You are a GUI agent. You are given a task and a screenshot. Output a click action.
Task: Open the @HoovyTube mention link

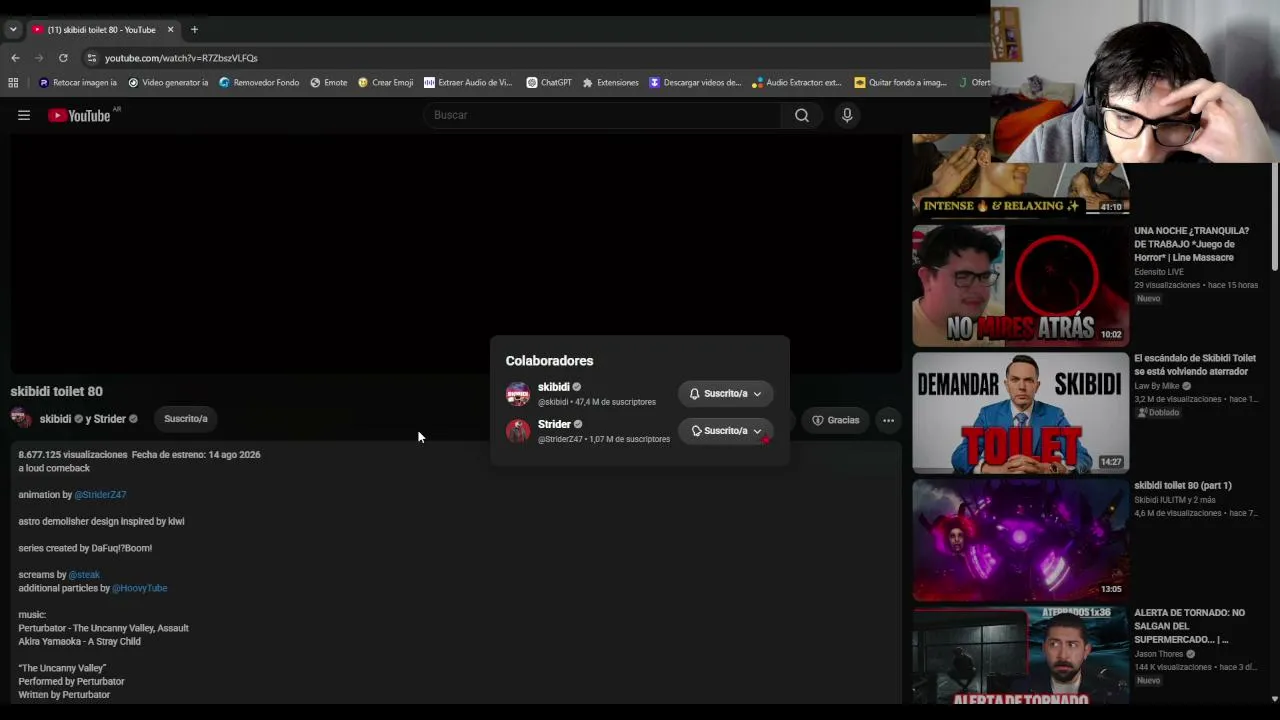pos(140,588)
